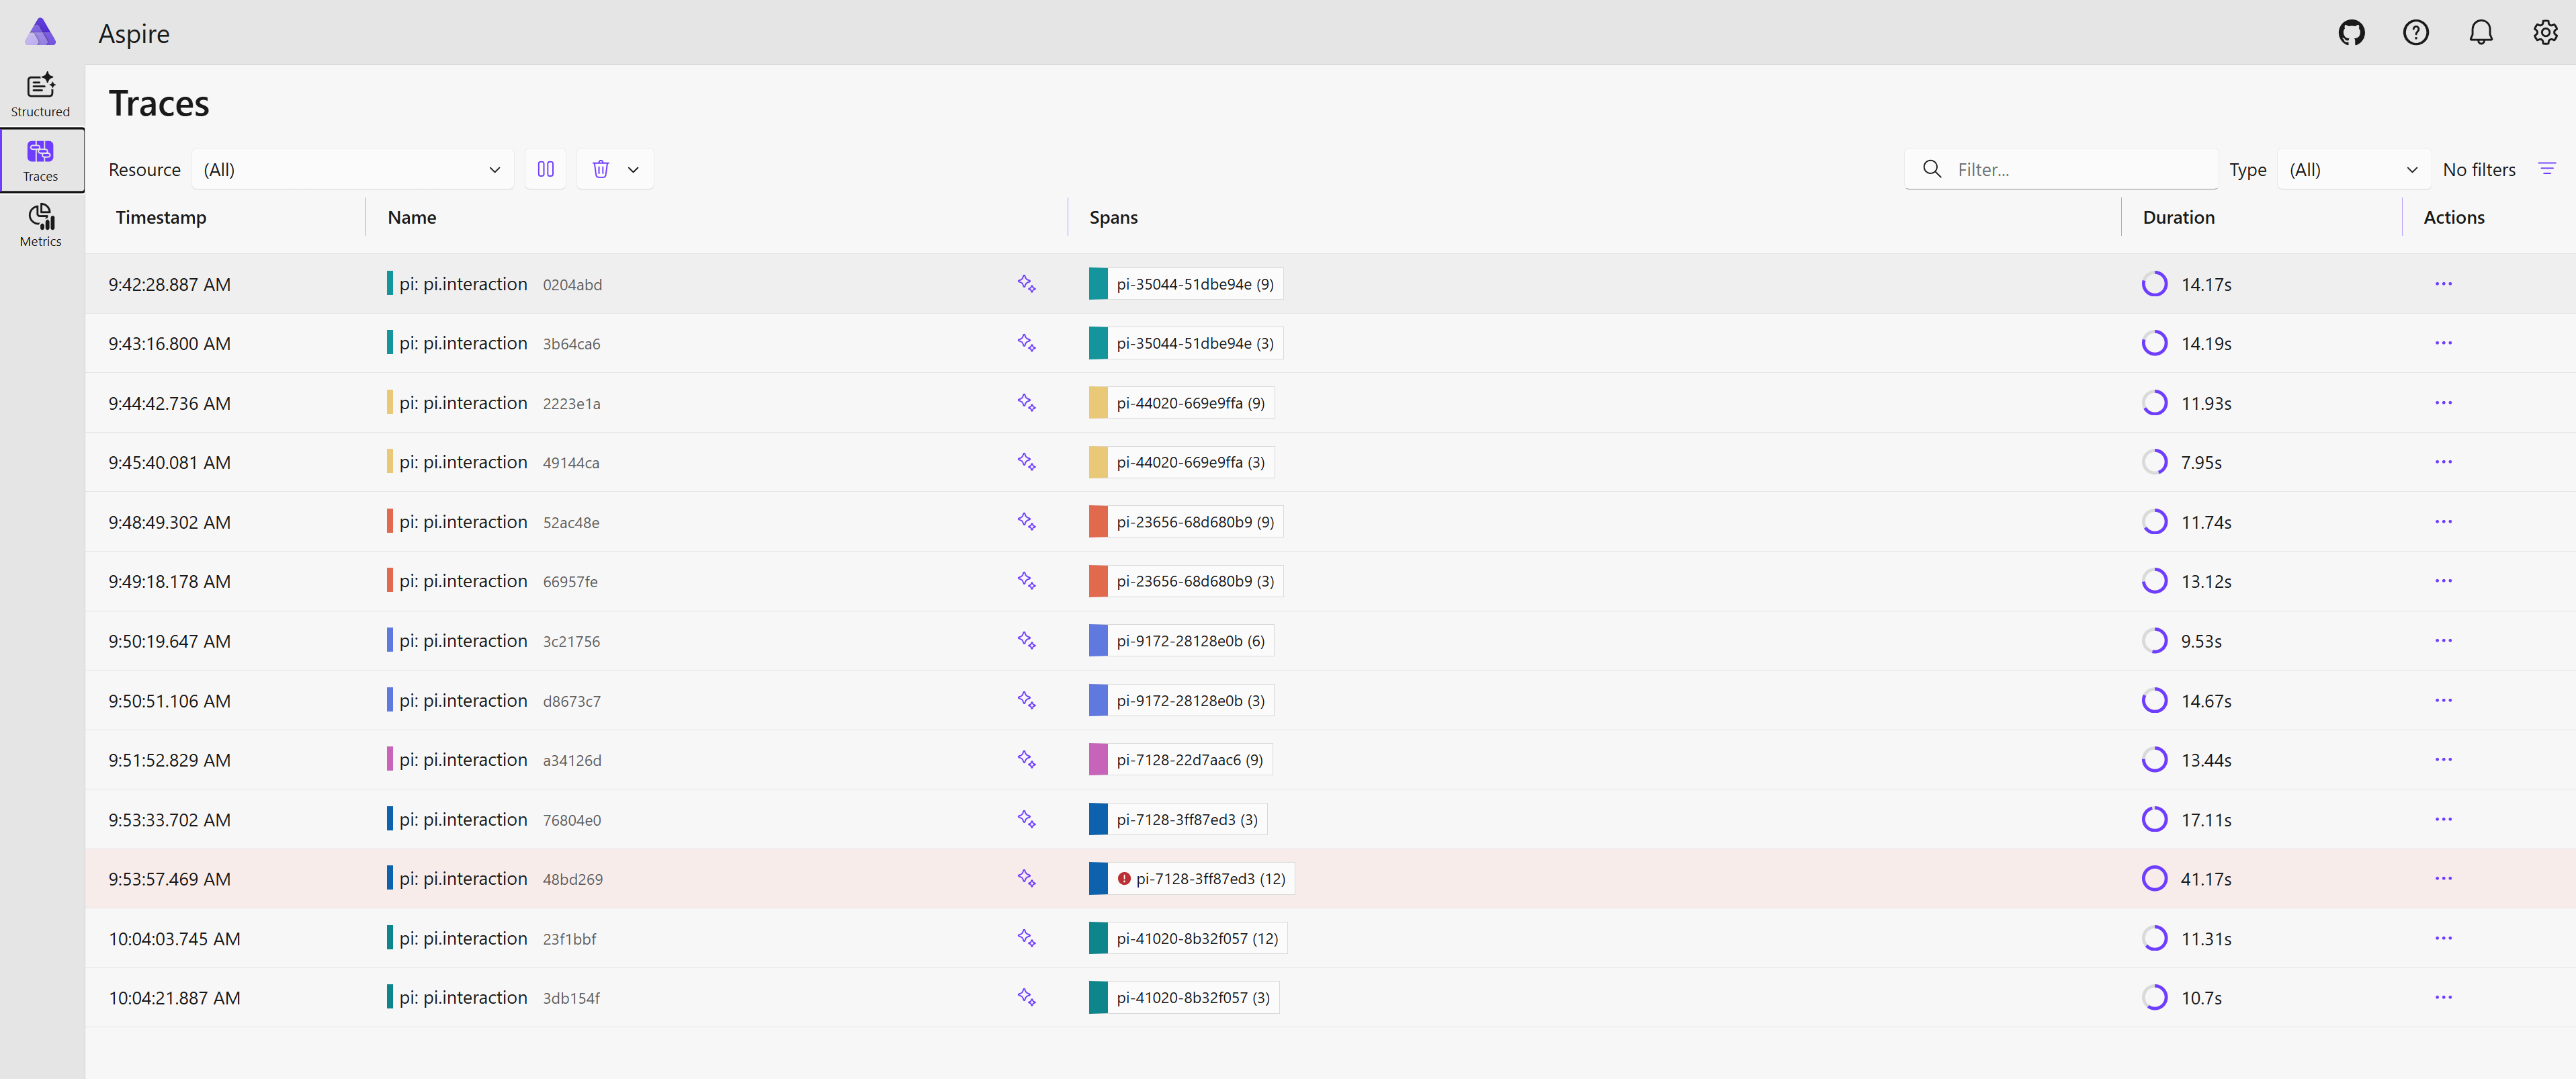
Task: Click the Duration column header
Action: 2178,217
